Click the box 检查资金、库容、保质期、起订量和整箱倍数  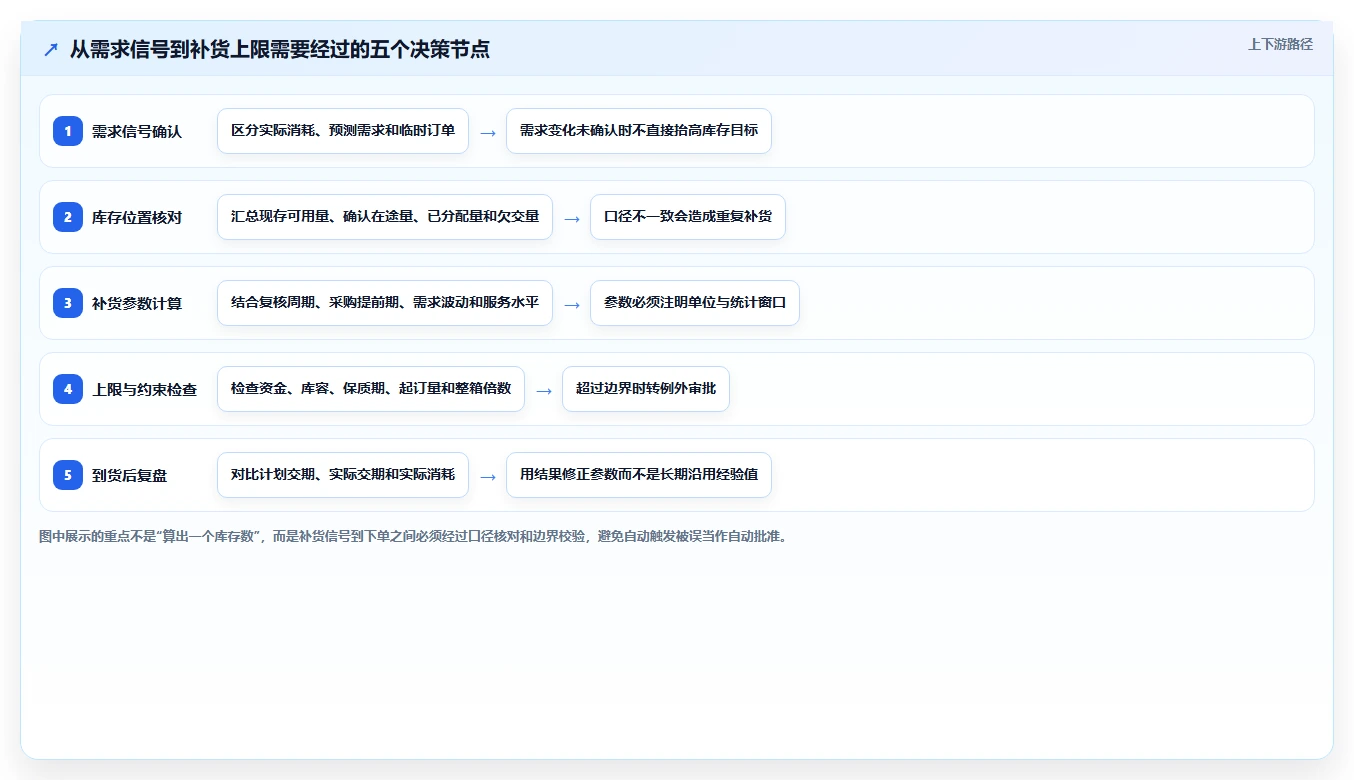(371, 389)
